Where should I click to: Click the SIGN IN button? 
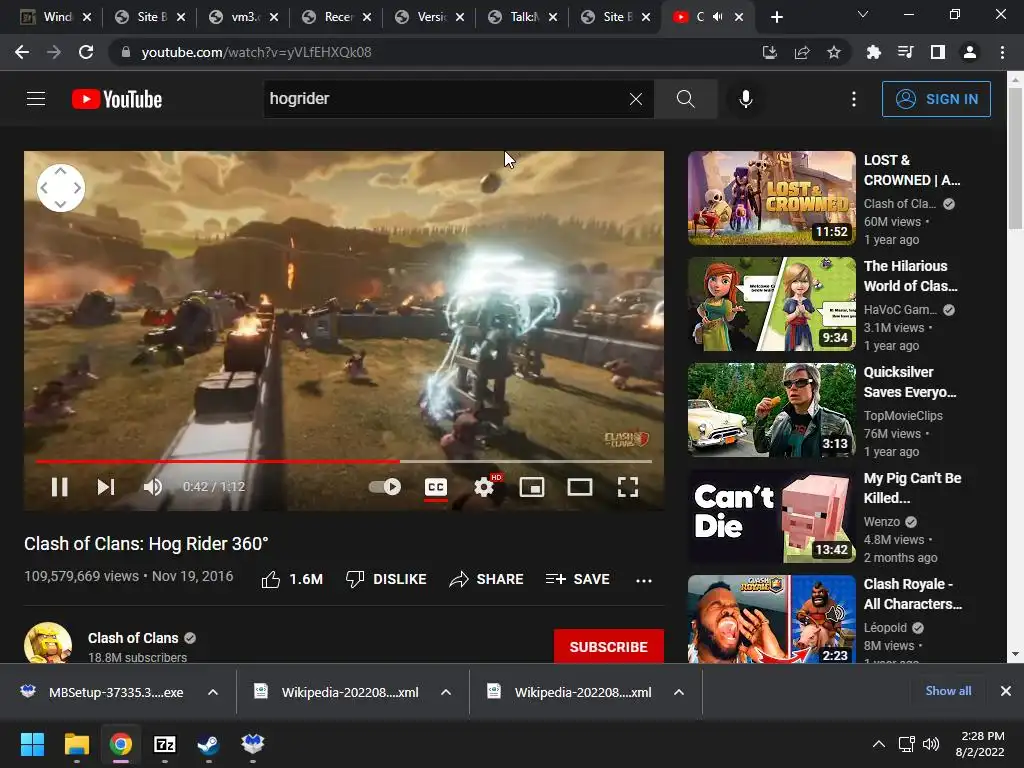[936, 99]
